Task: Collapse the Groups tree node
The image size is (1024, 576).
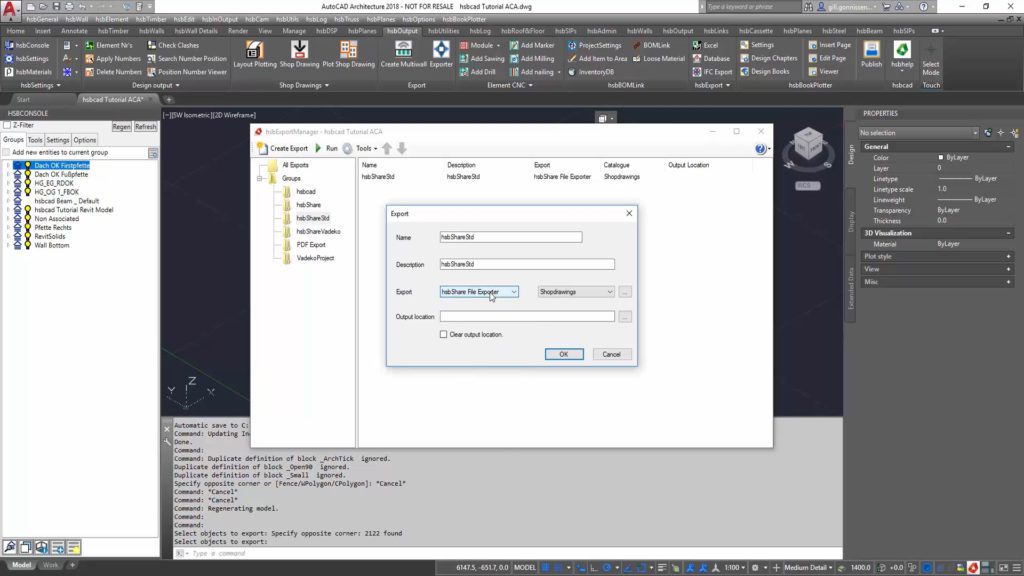Action: 260,178
